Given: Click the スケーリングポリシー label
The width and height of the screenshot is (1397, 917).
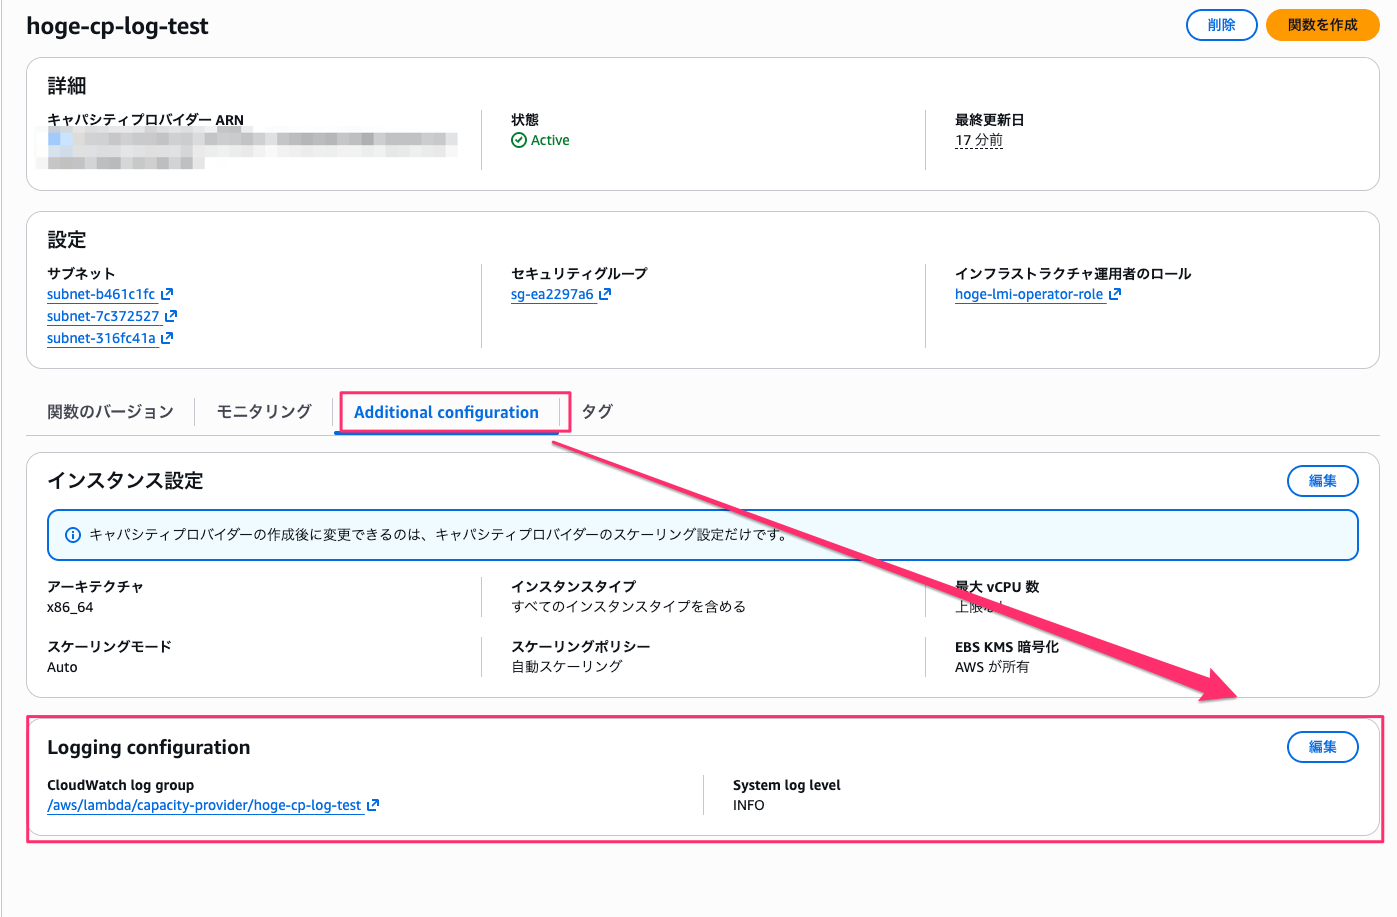Looking at the screenshot, I should click(x=581, y=647).
